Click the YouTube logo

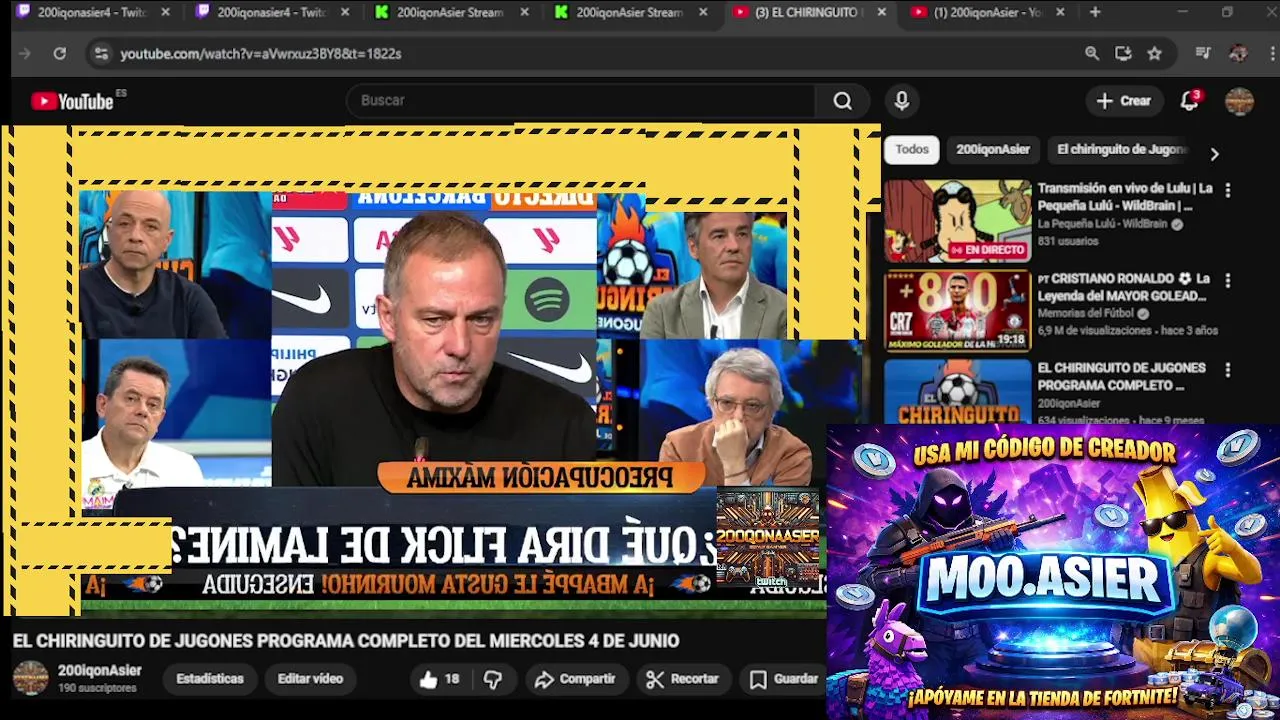72,101
